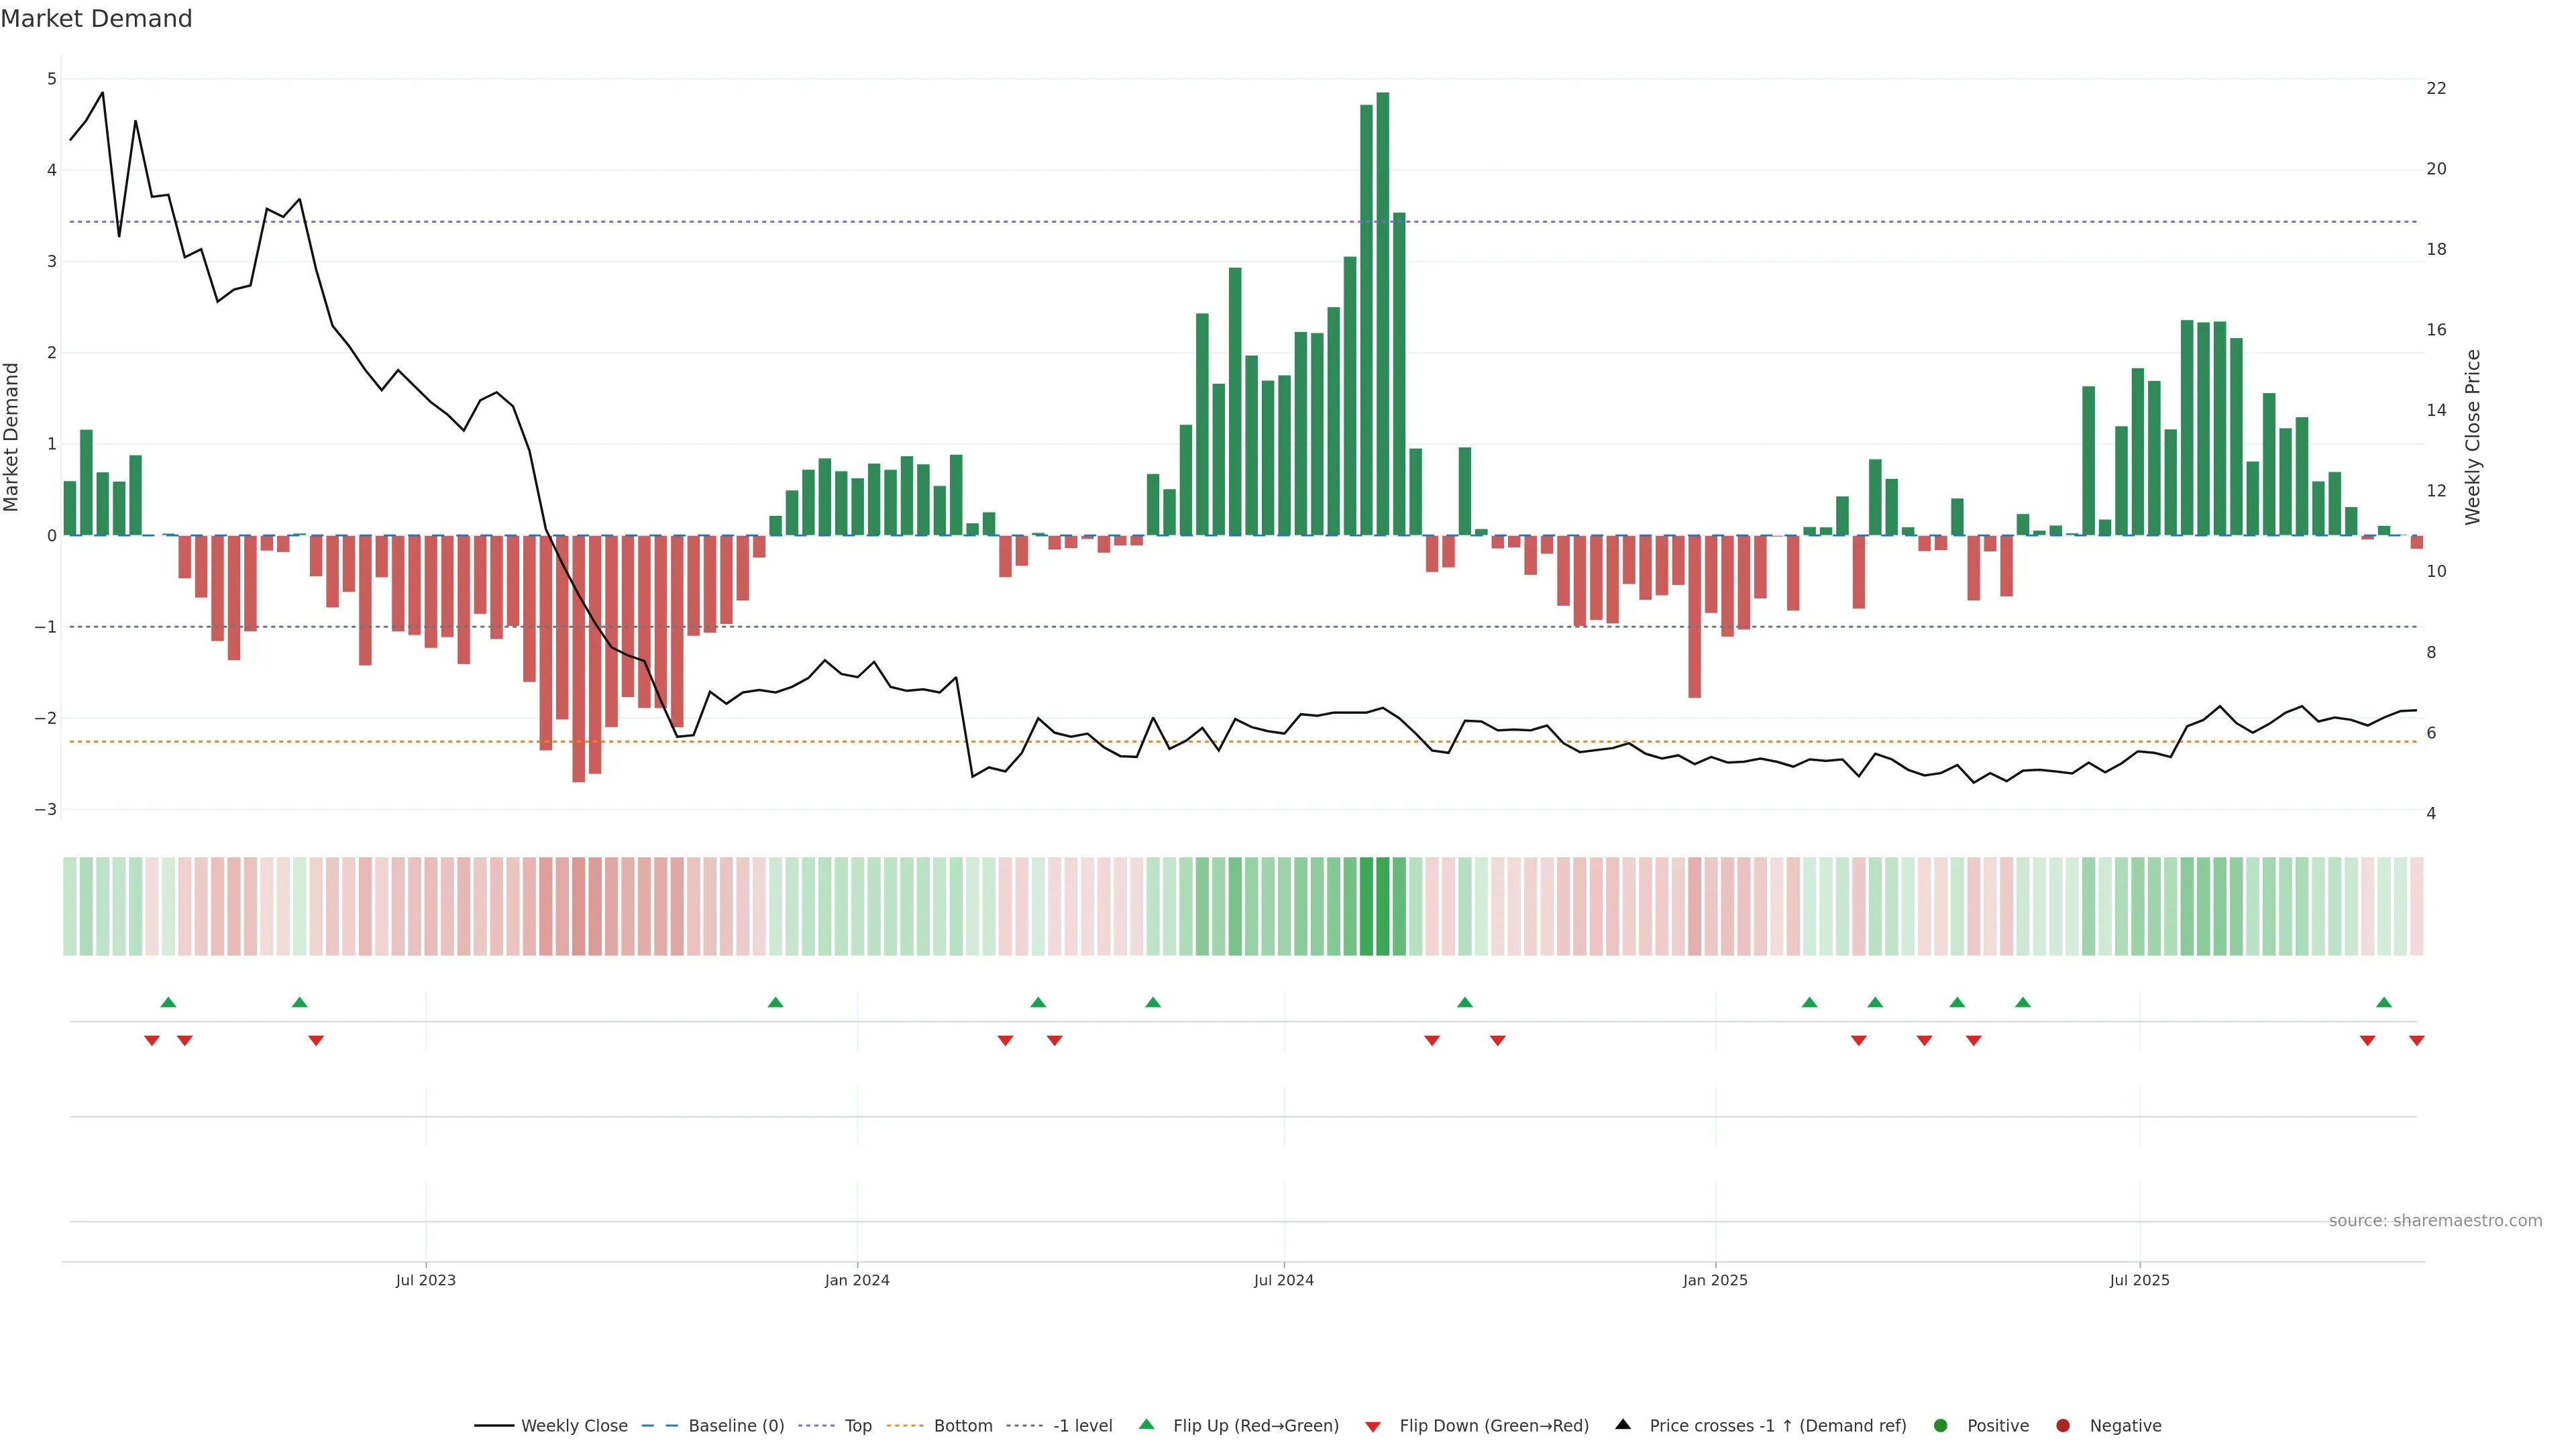Click the black Price crosses -1 triangle icon
The width and height of the screenshot is (2576, 1449).
pyautogui.click(x=1623, y=1425)
